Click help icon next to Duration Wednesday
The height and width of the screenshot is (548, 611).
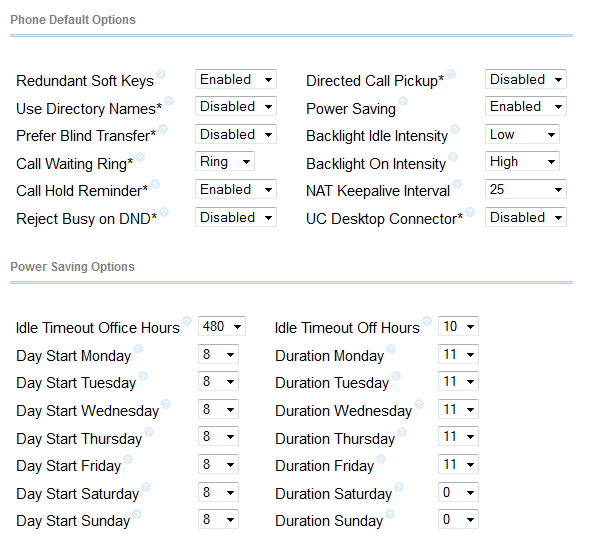(419, 404)
